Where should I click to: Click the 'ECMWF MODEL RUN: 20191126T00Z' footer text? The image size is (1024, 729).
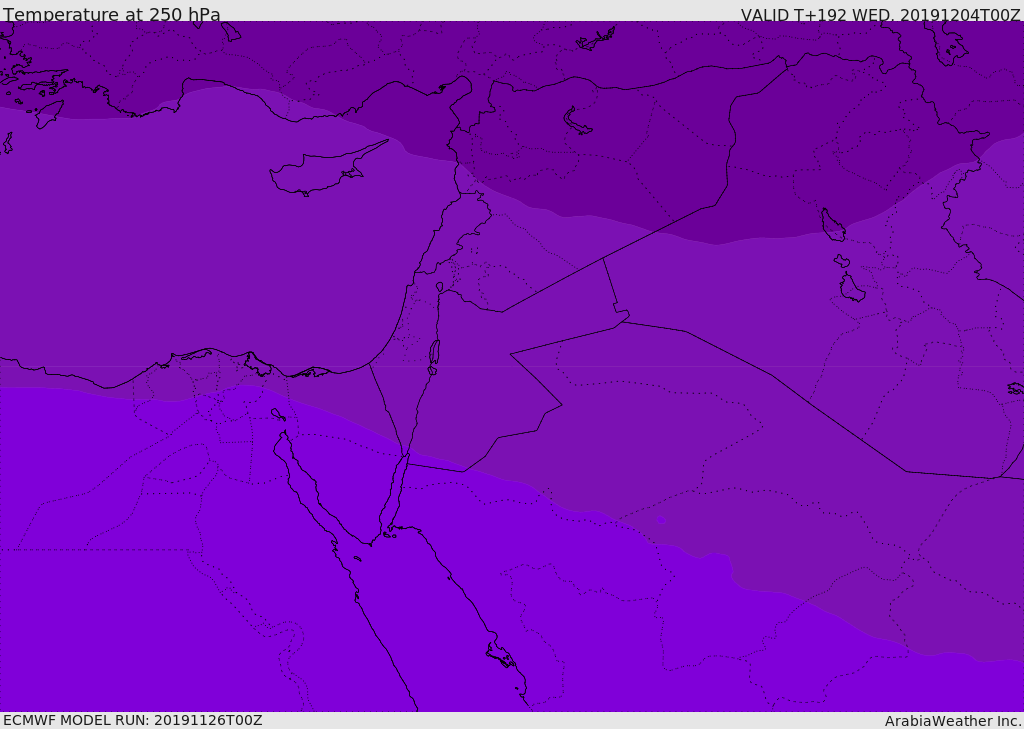click(x=133, y=720)
